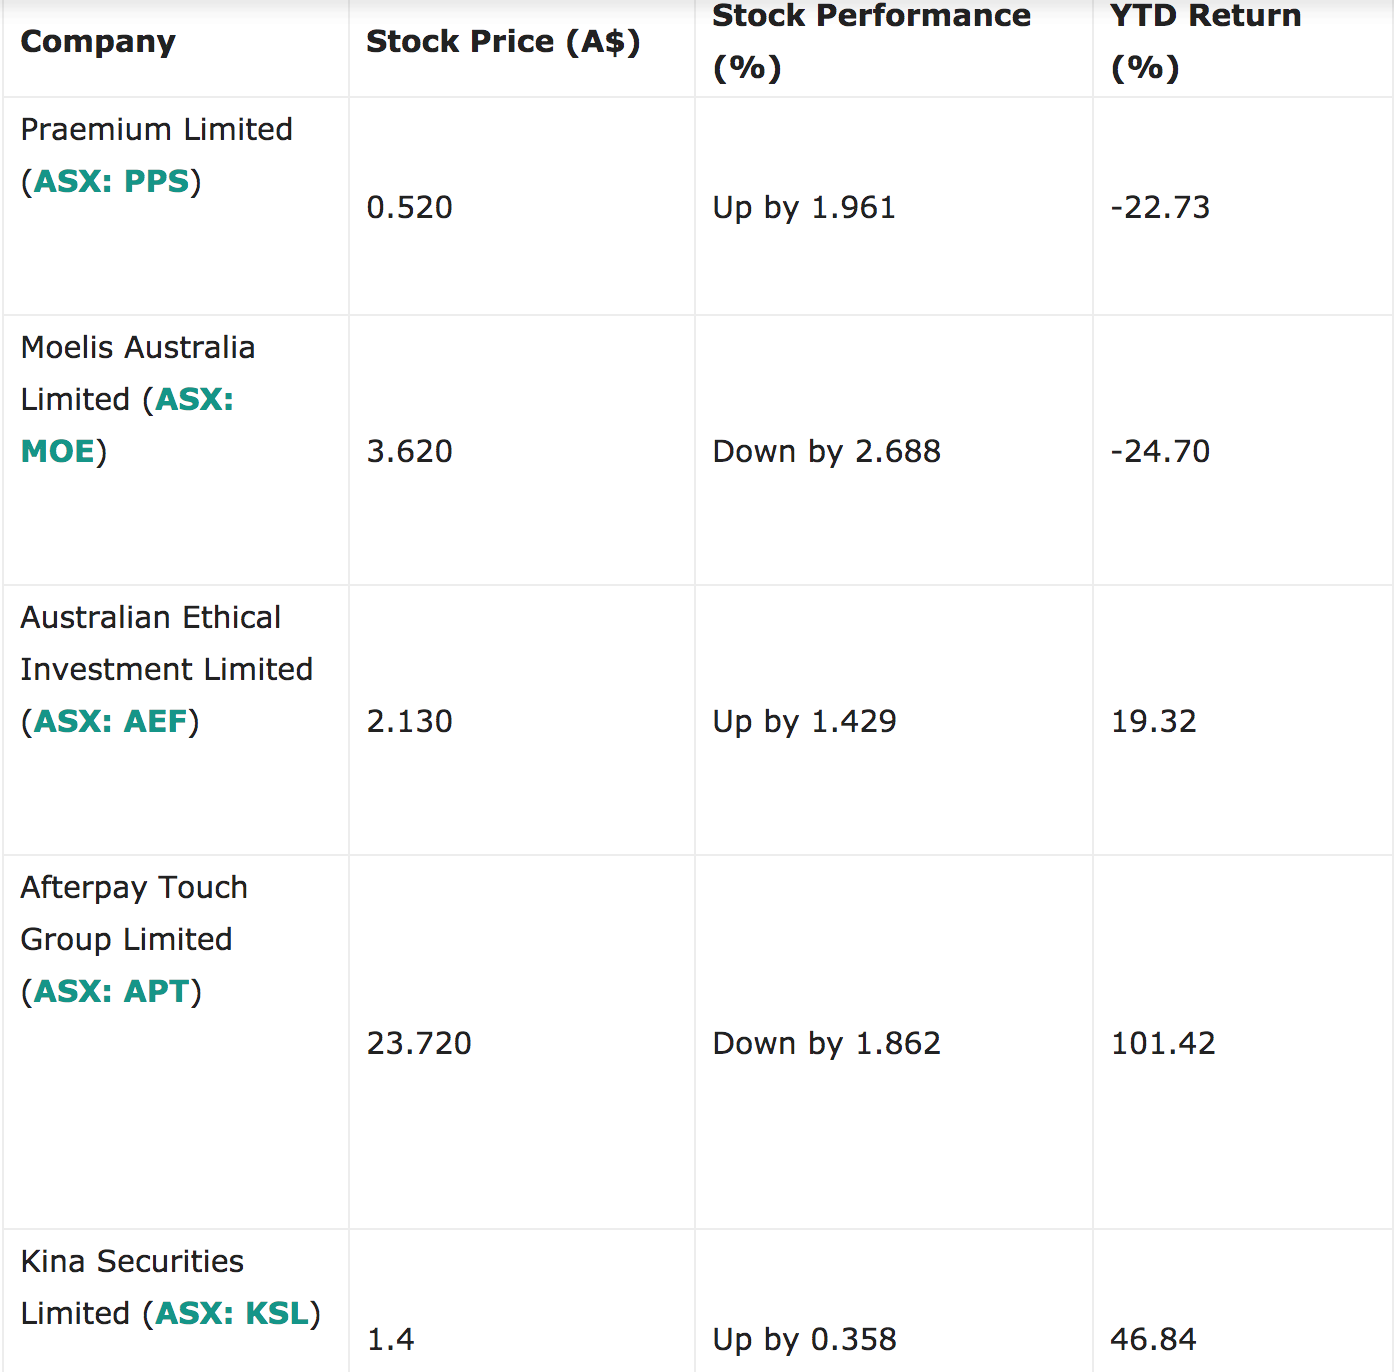Open the ASX: APT link
The width and height of the screenshot is (1394, 1372).
click(111, 992)
